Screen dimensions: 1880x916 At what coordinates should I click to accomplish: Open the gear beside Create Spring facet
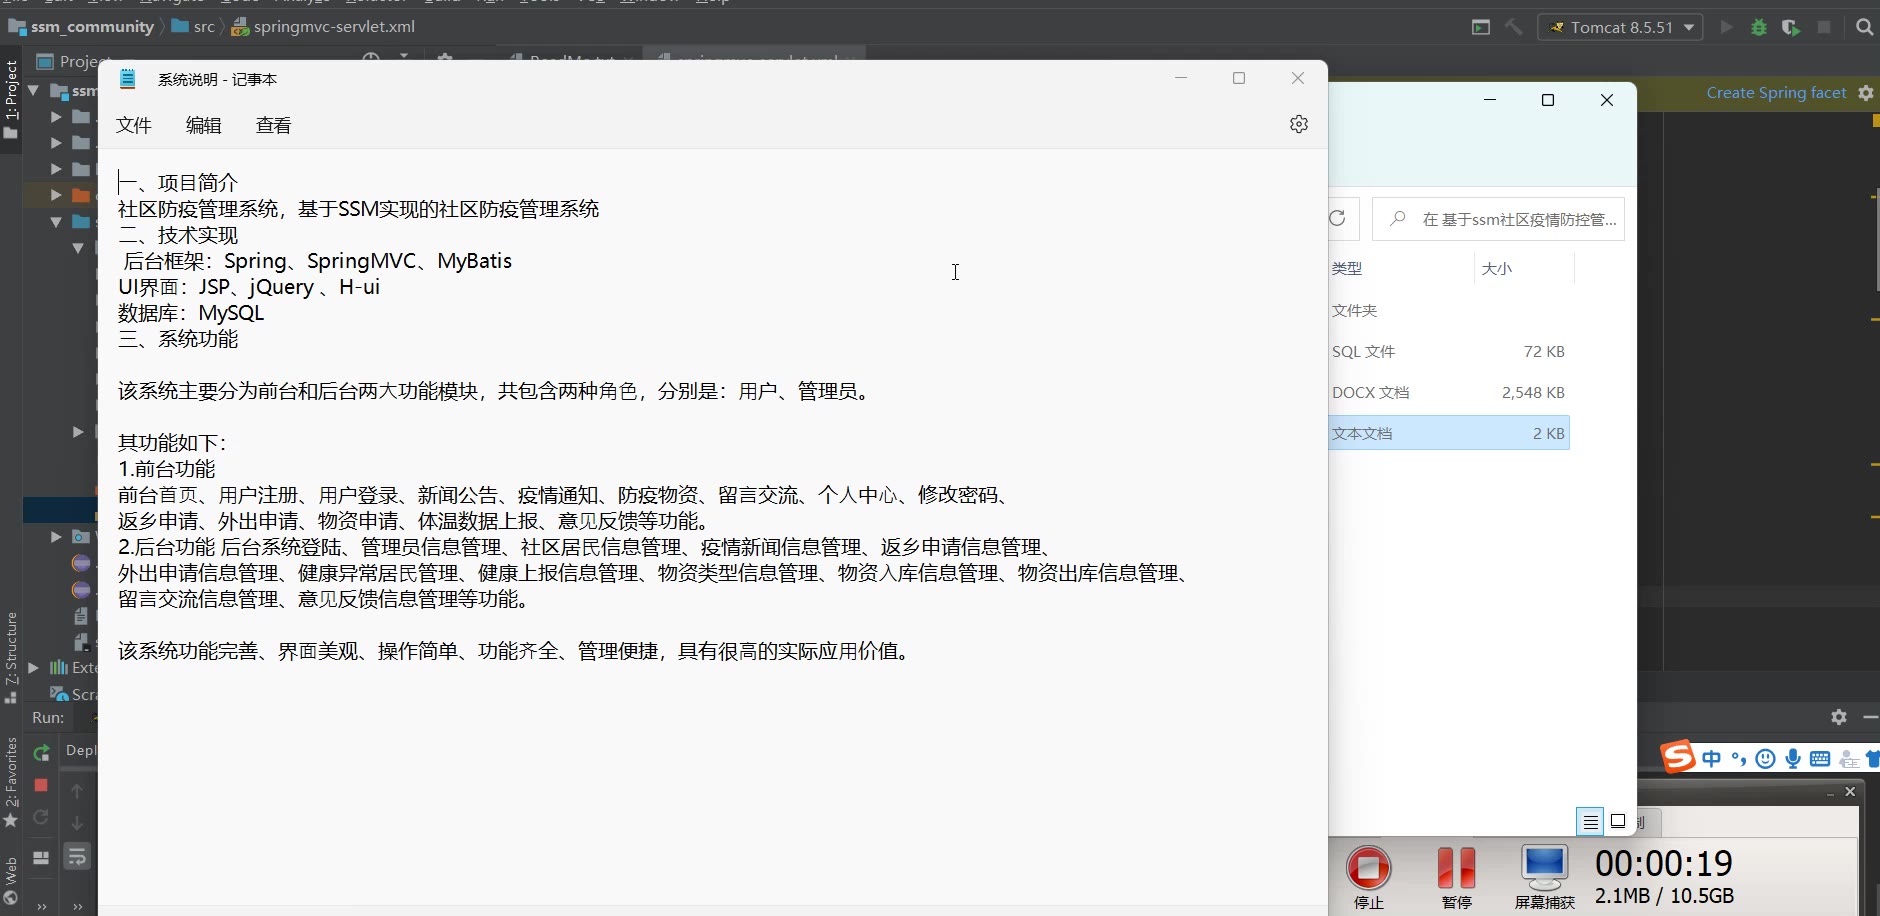1866,92
